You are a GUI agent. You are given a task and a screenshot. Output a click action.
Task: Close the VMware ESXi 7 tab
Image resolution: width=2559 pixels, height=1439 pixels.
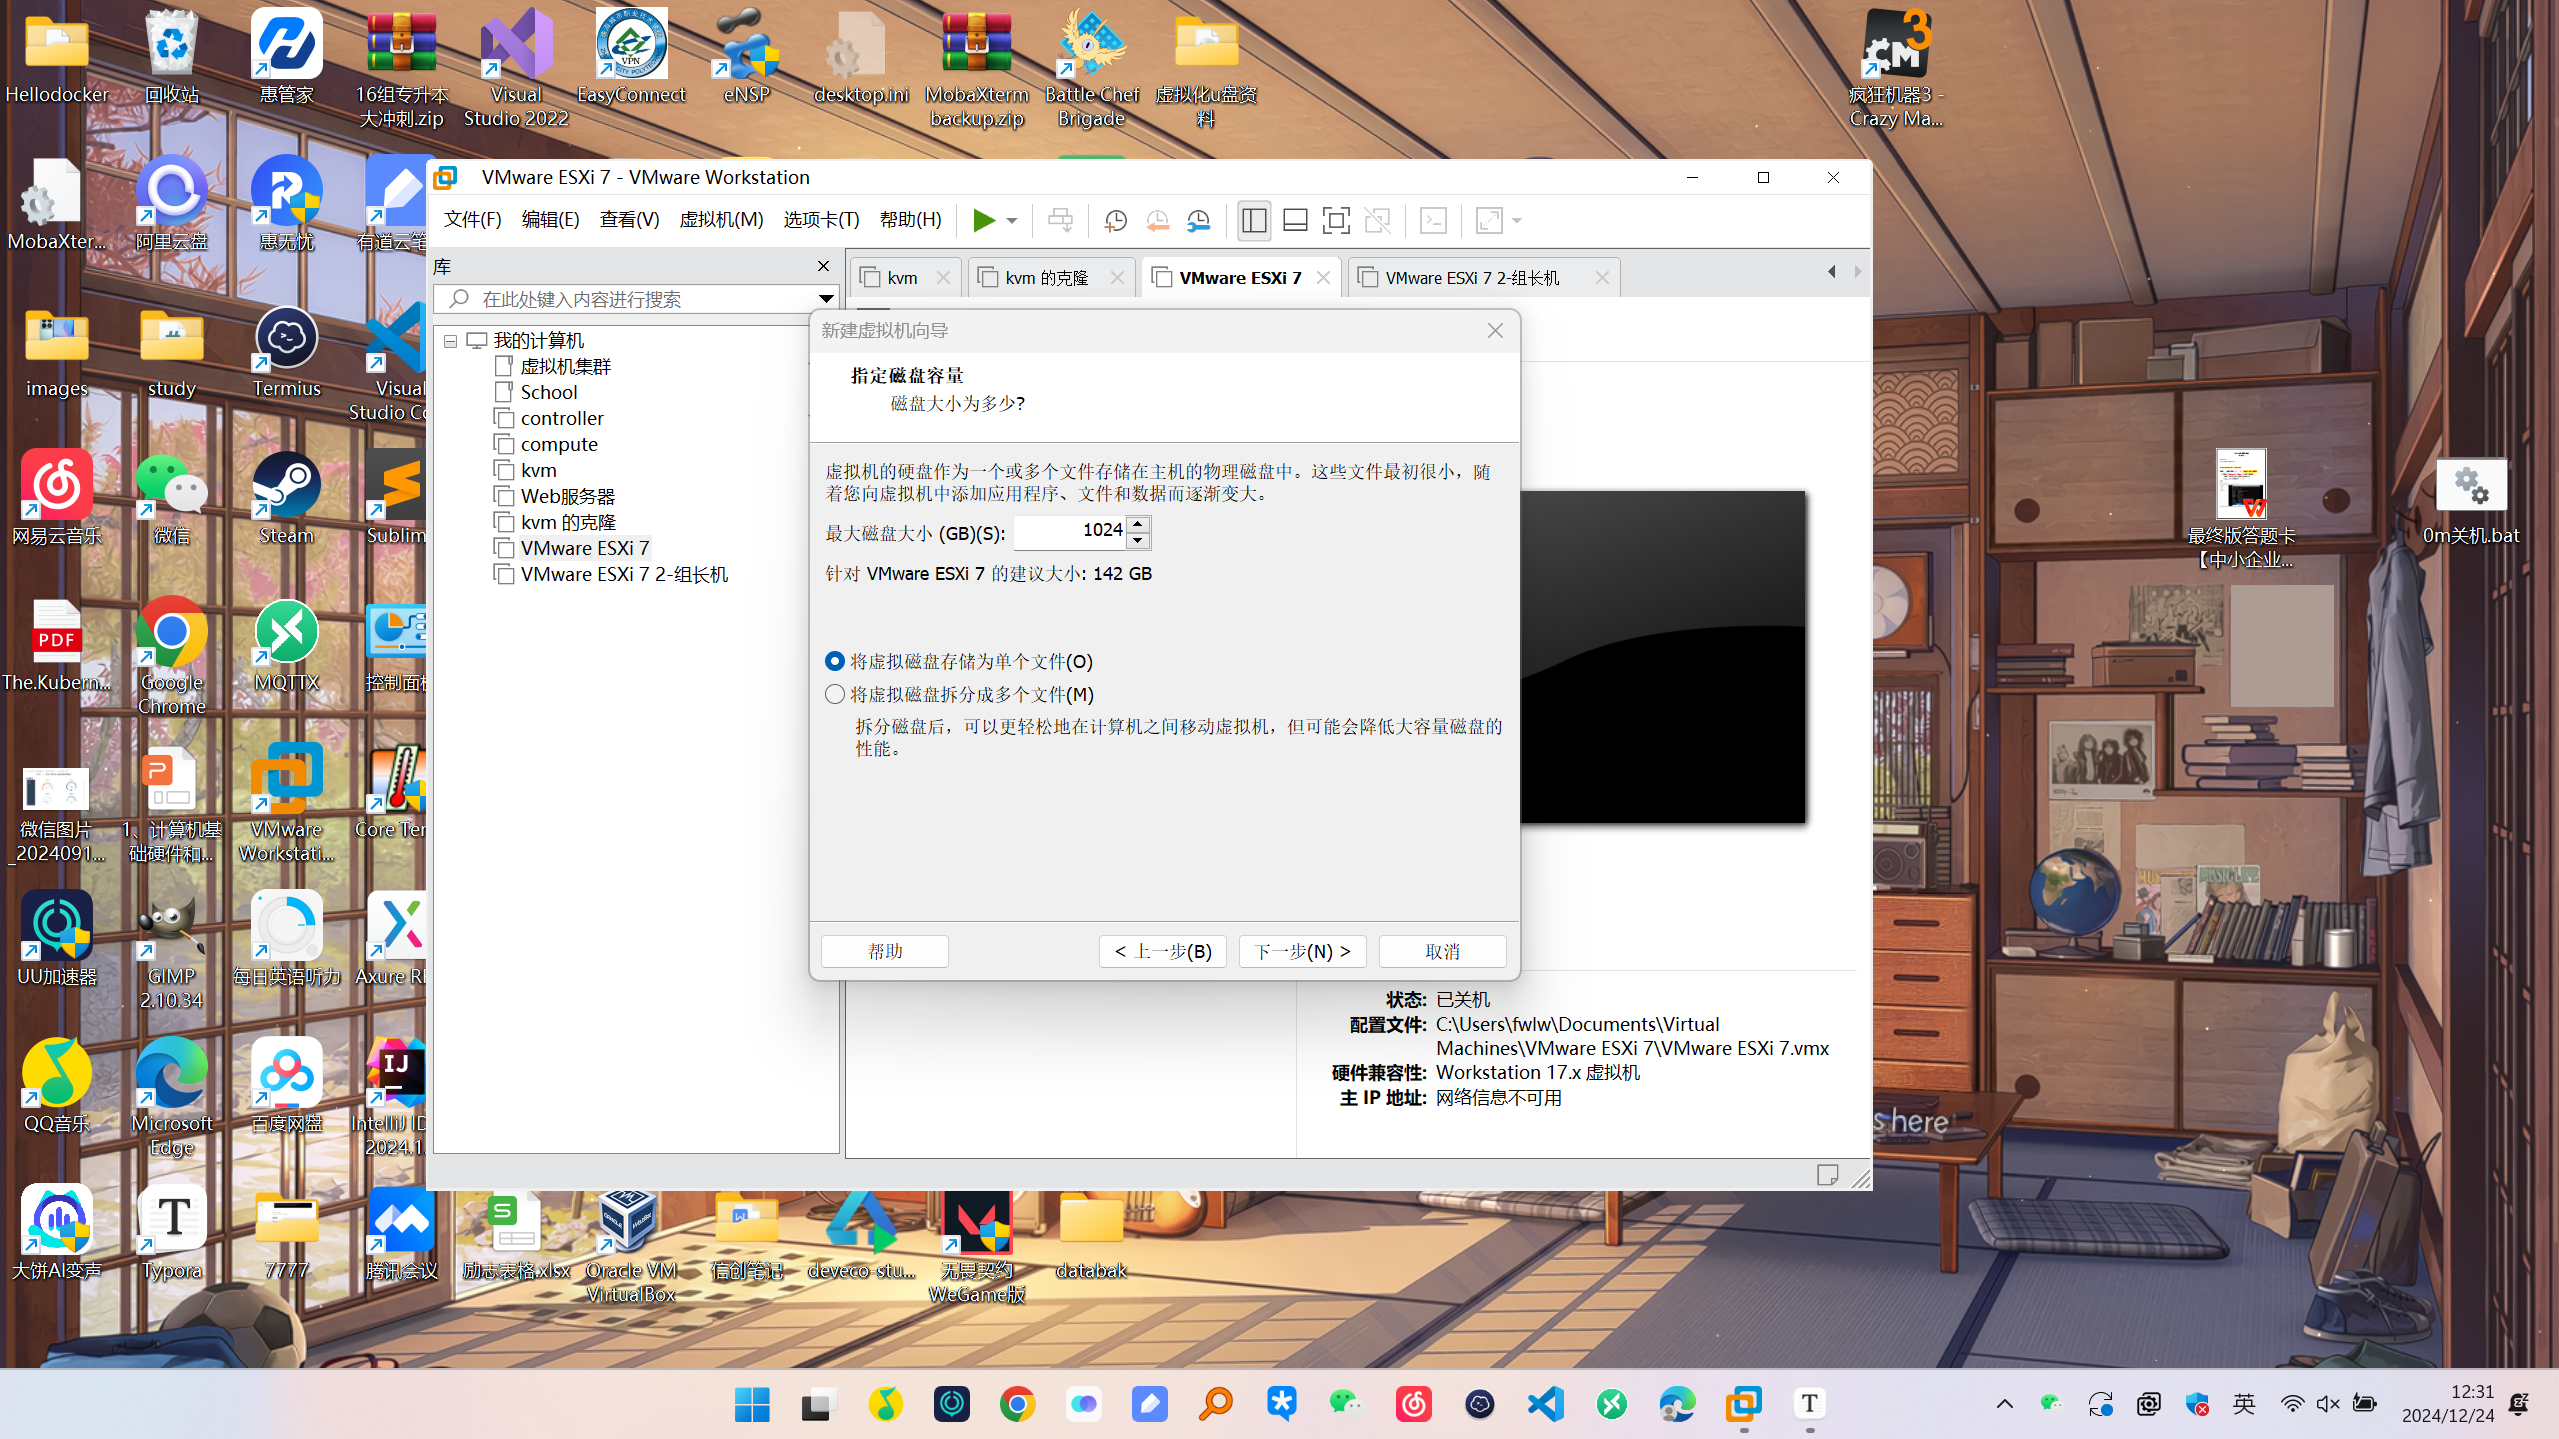[1323, 278]
